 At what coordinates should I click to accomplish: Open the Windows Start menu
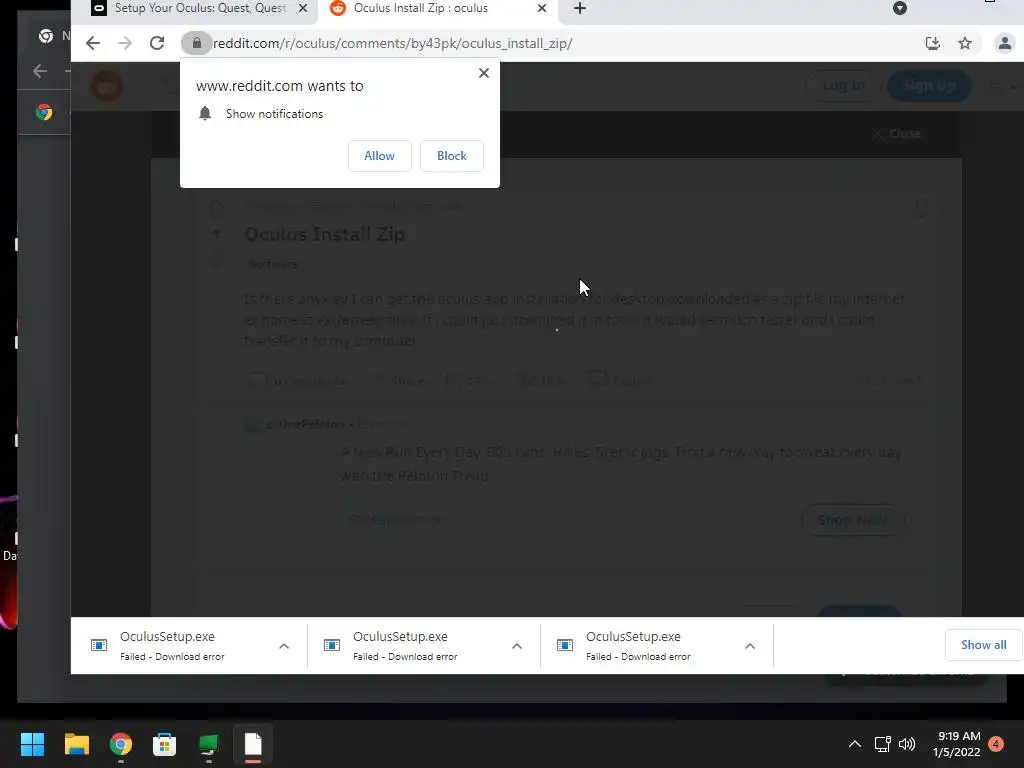coord(32,744)
